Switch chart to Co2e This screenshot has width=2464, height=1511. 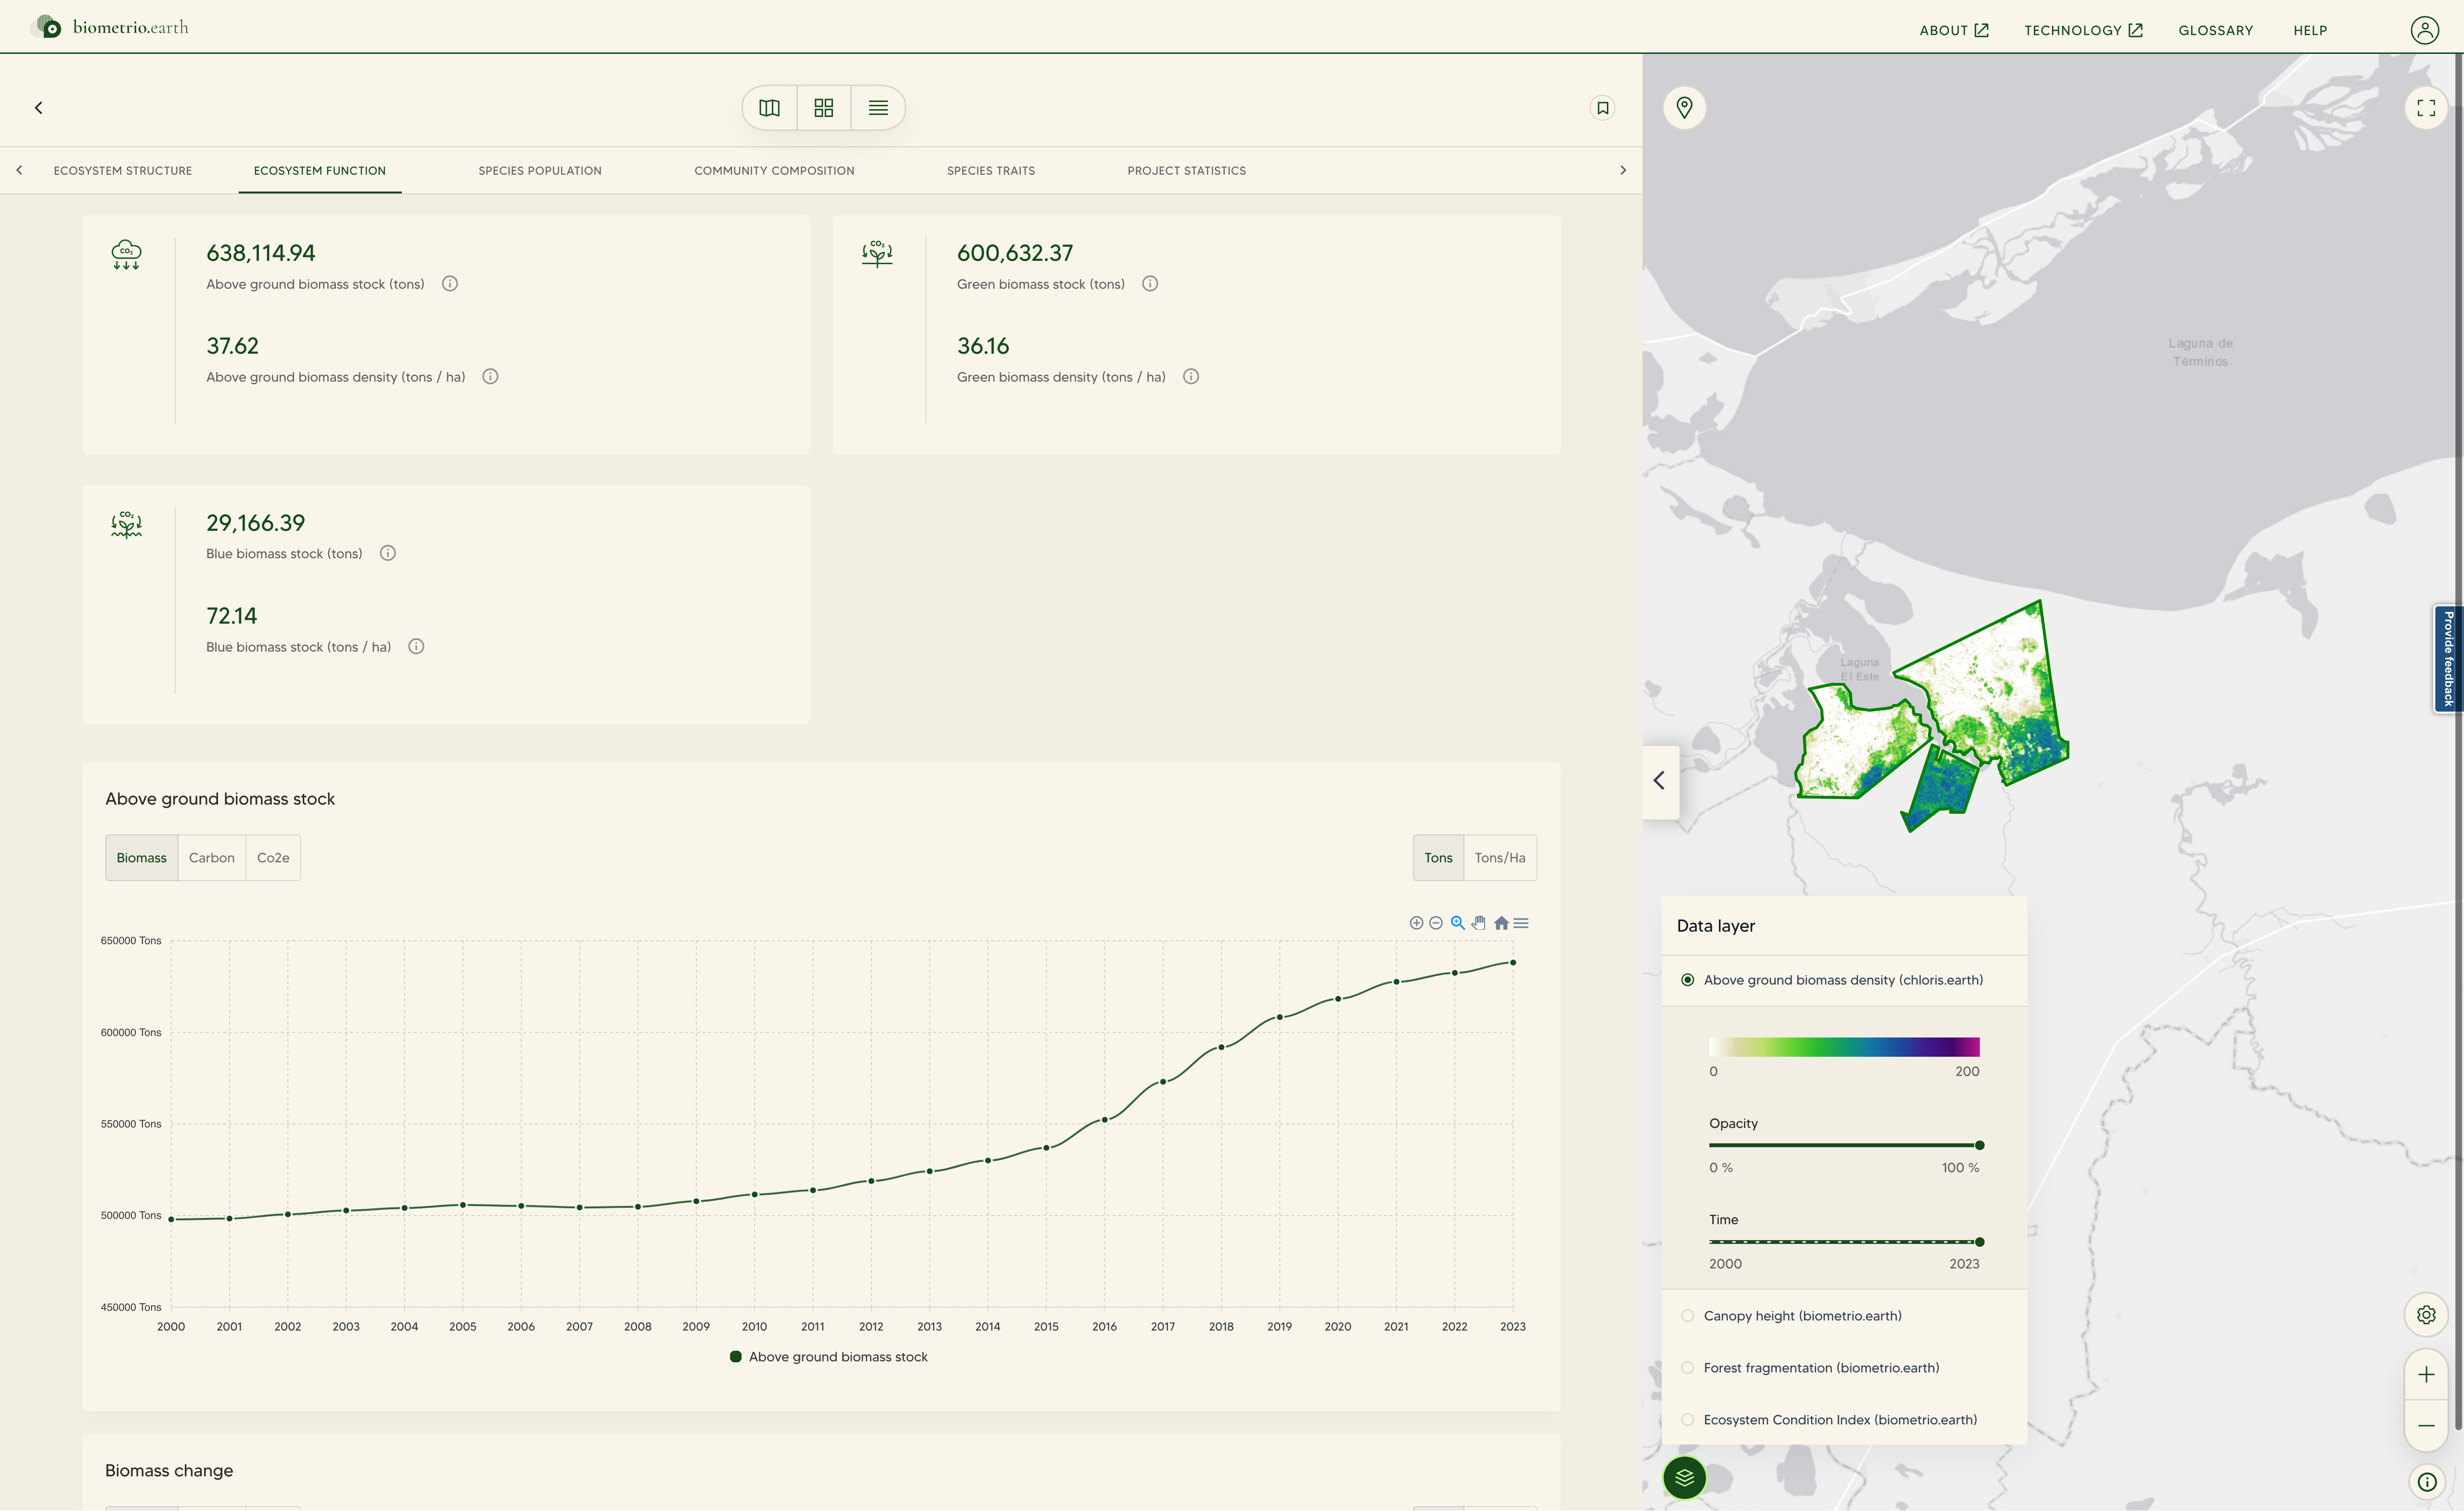pyautogui.click(x=273, y=858)
